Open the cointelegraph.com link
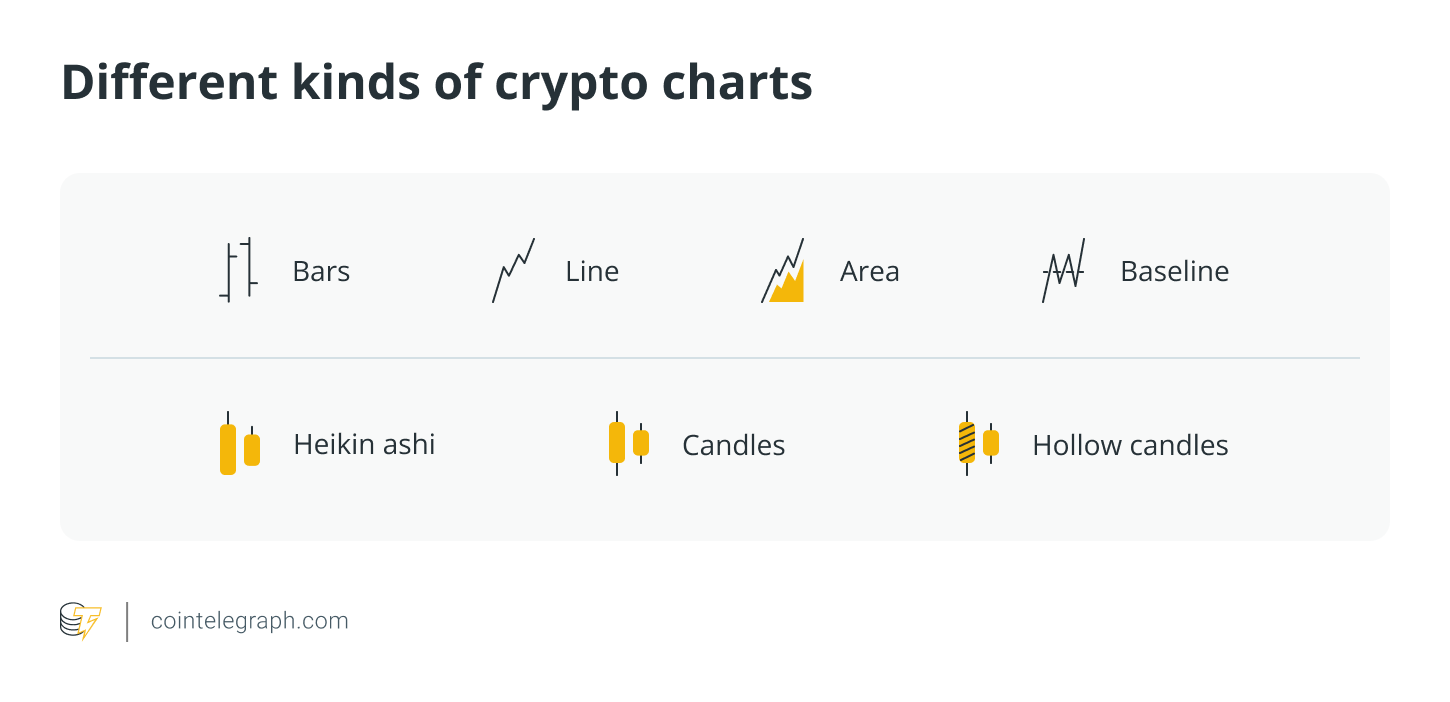 tap(249, 621)
